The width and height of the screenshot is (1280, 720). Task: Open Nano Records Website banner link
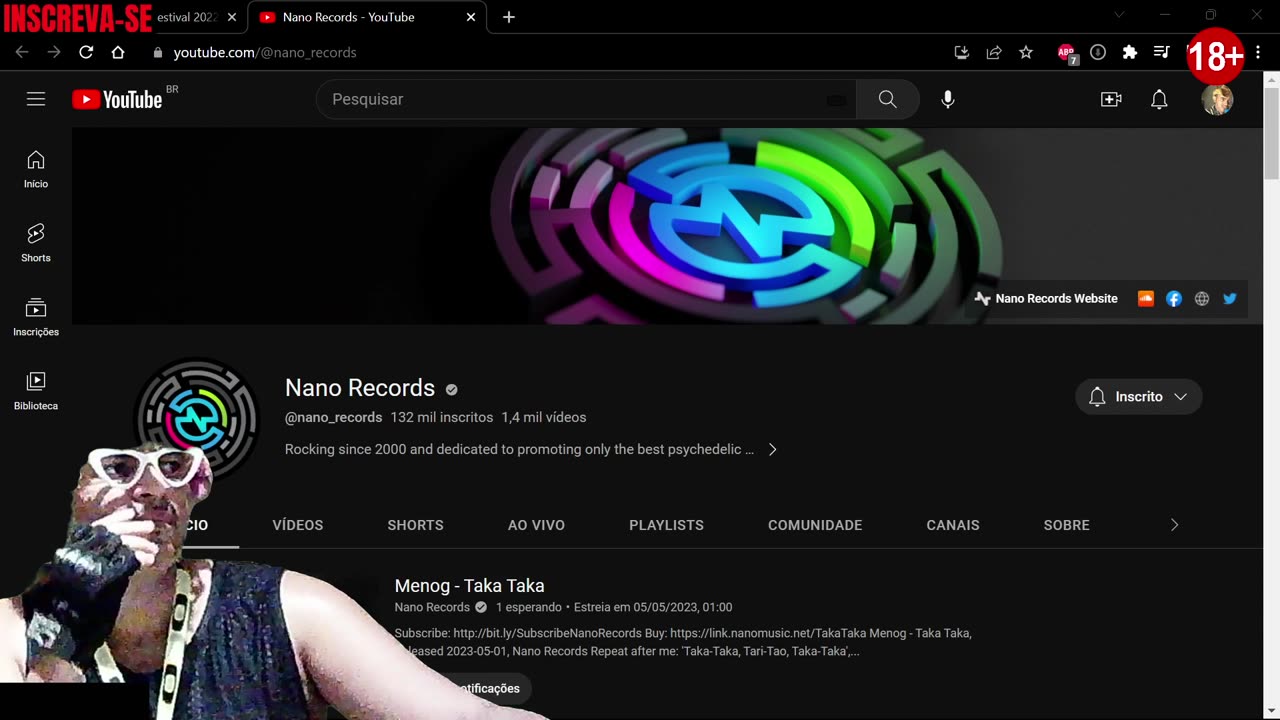[1046, 298]
